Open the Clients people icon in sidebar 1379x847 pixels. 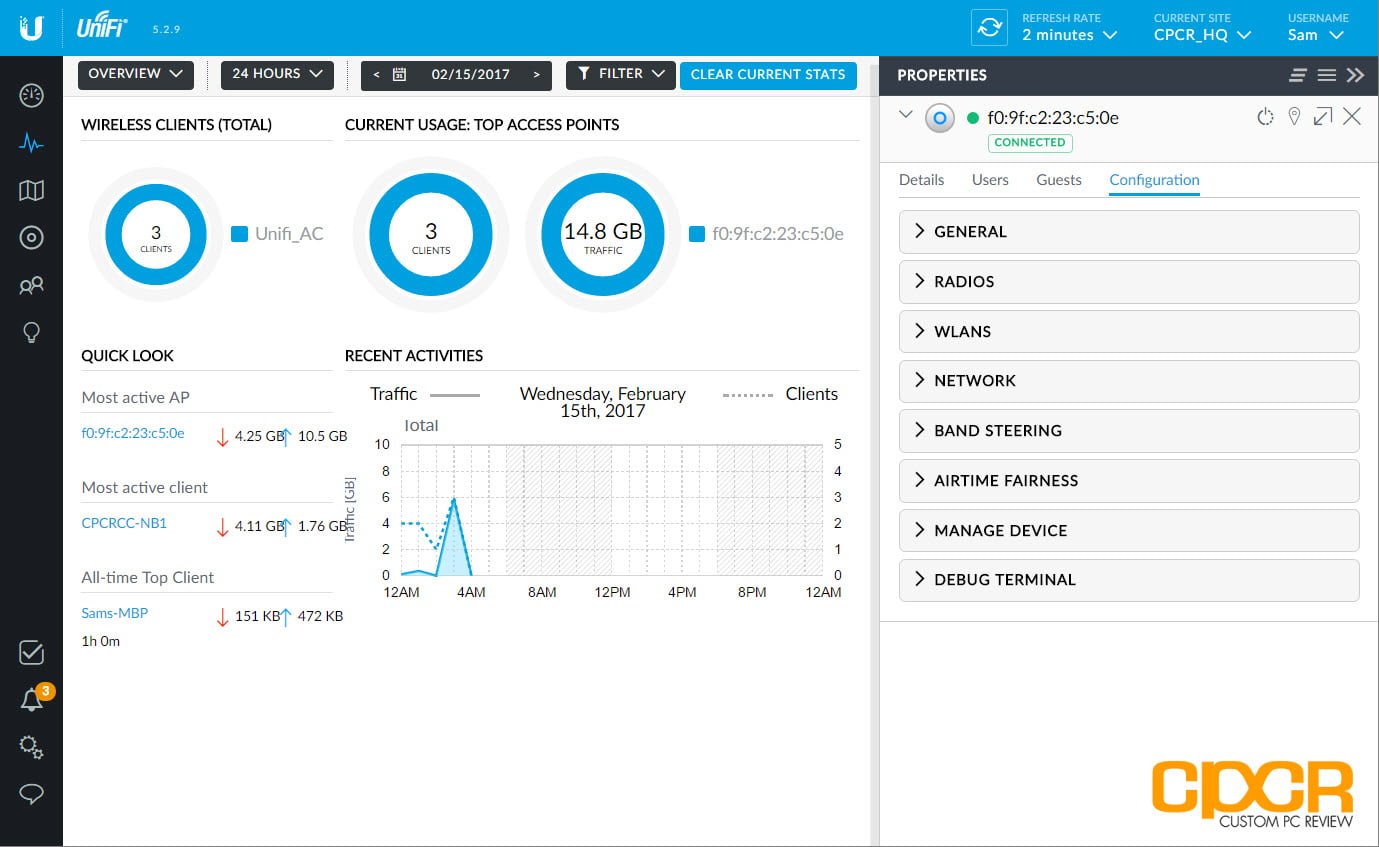point(31,285)
